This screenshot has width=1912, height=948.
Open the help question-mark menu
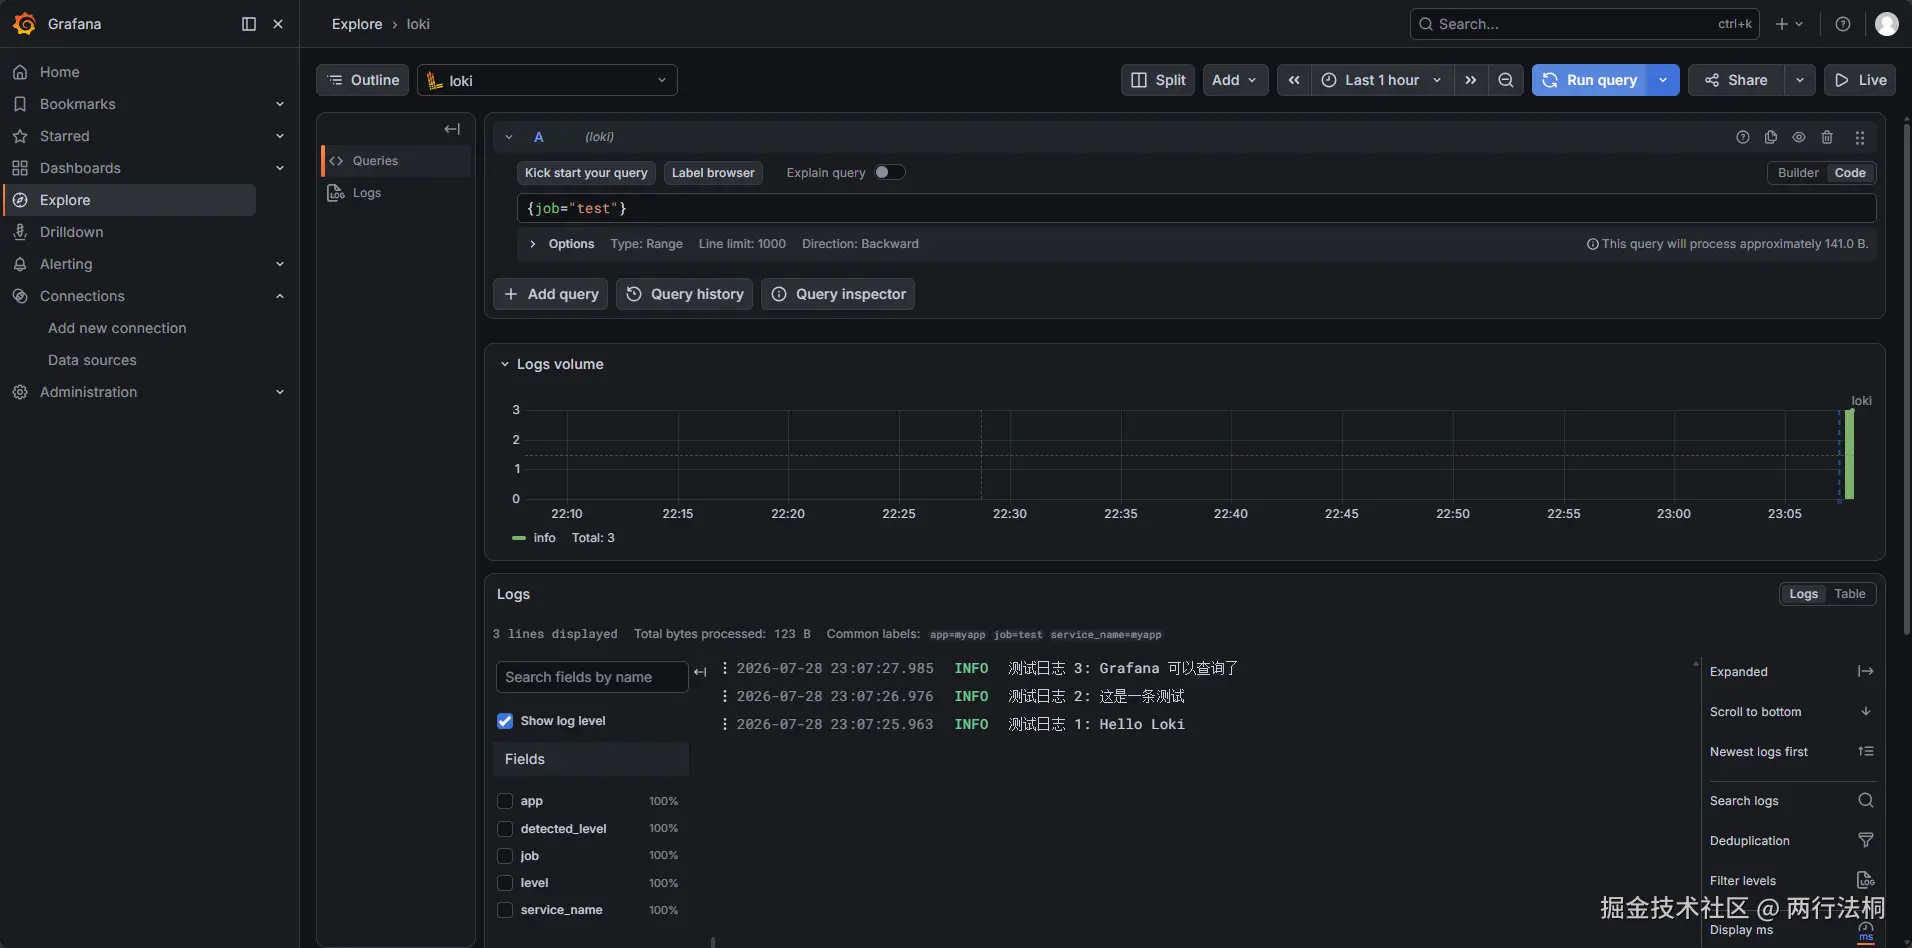[1842, 24]
